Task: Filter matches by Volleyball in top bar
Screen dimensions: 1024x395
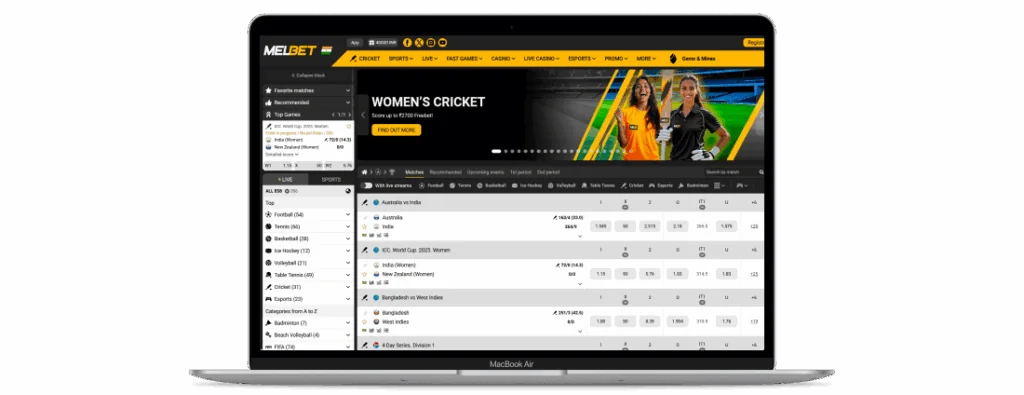Action: click(562, 185)
